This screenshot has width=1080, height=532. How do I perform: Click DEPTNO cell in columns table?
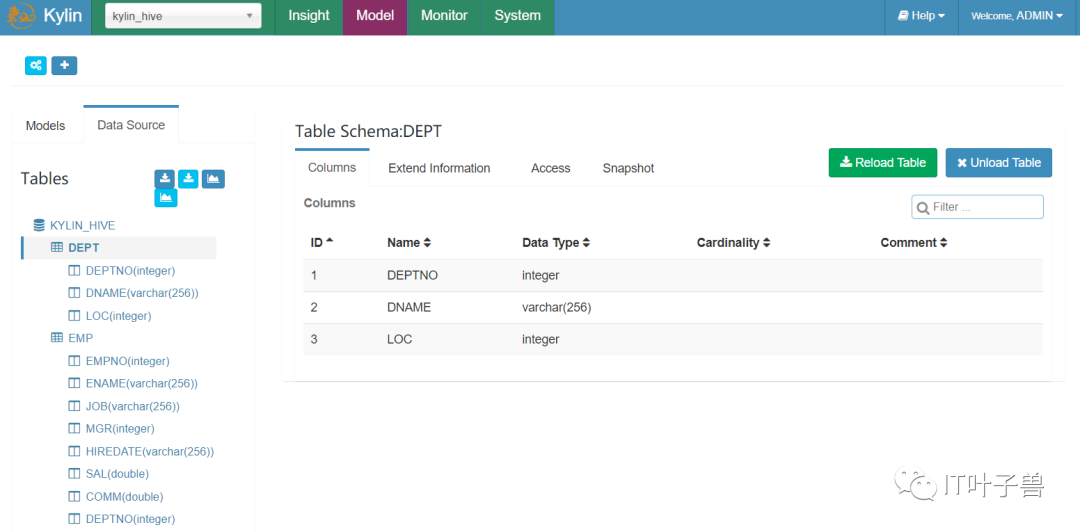point(413,275)
